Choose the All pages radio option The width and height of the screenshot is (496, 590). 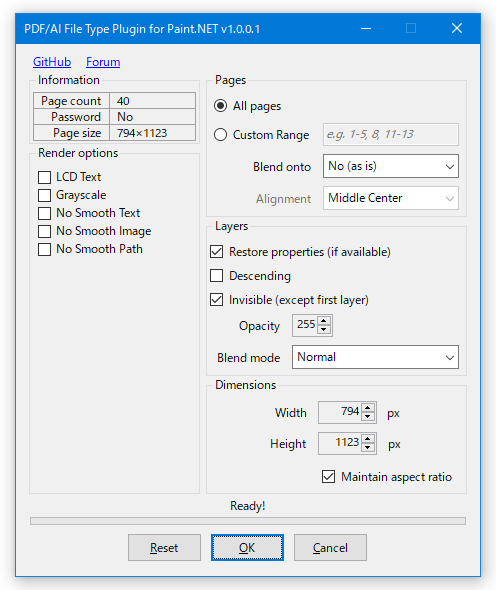(x=221, y=106)
